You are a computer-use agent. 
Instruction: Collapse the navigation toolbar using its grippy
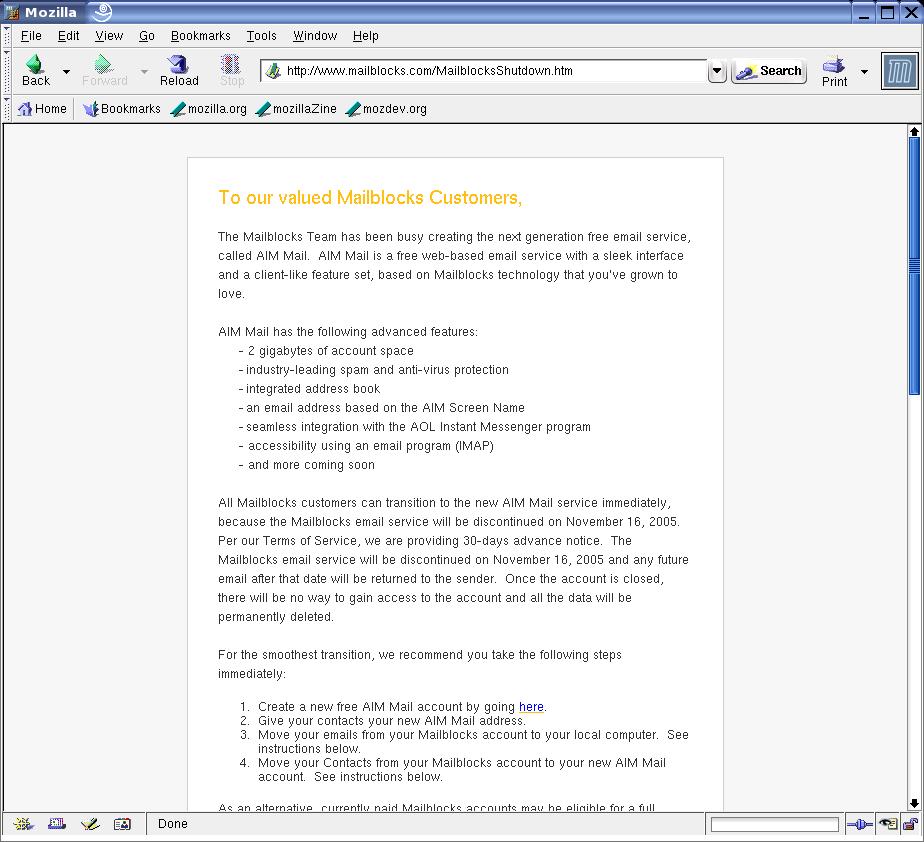click(7, 71)
